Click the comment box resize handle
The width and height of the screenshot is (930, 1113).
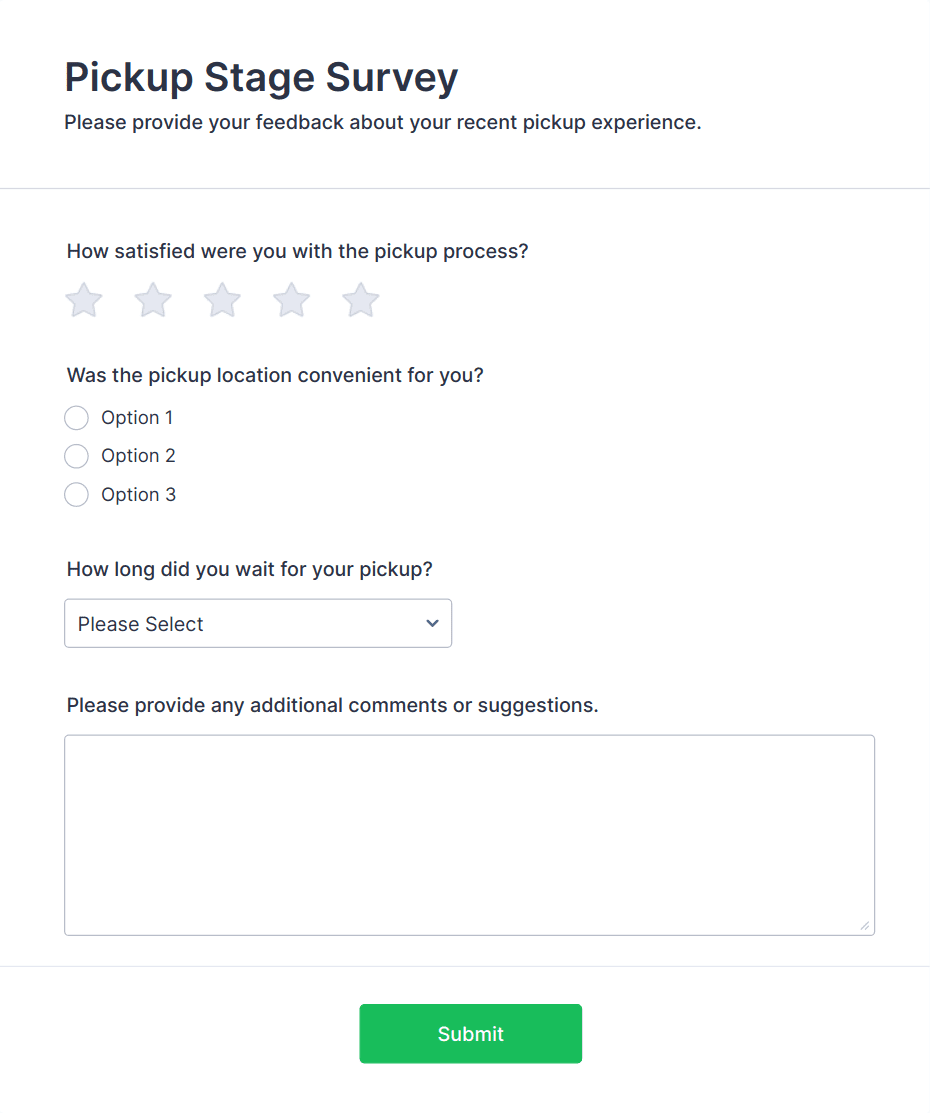pyautogui.click(x=865, y=926)
